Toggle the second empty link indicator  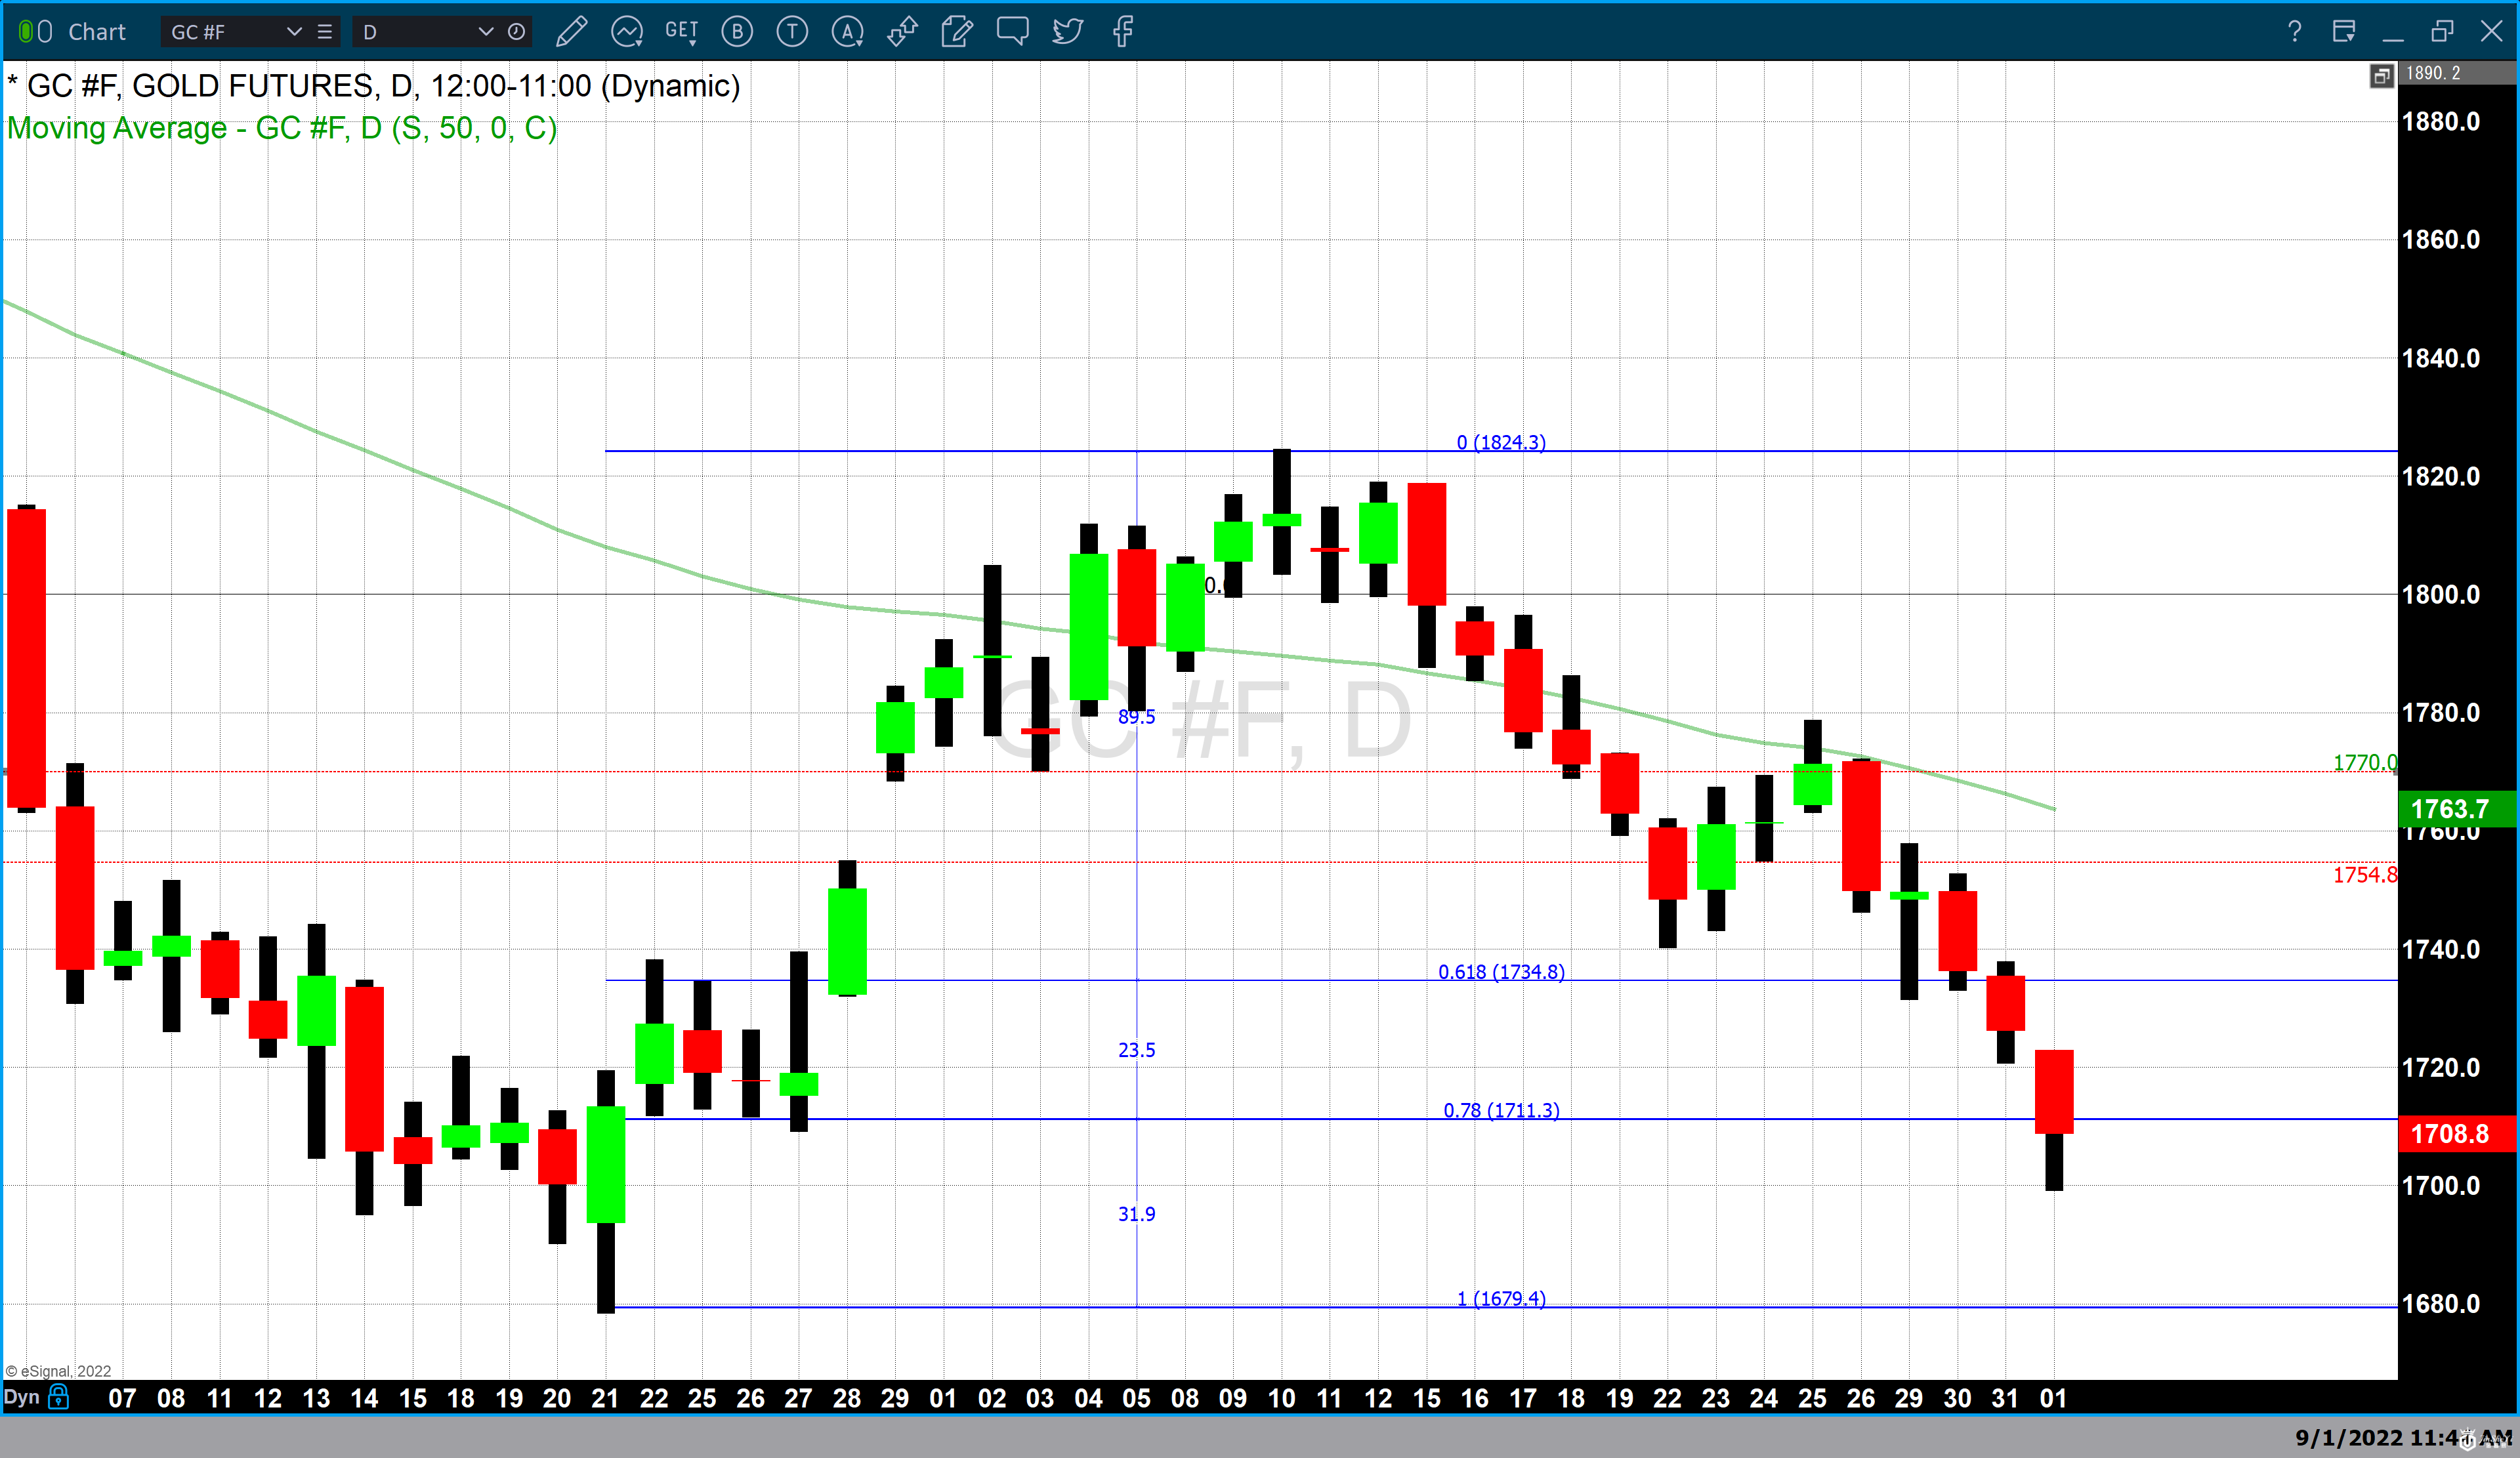[x=45, y=32]
